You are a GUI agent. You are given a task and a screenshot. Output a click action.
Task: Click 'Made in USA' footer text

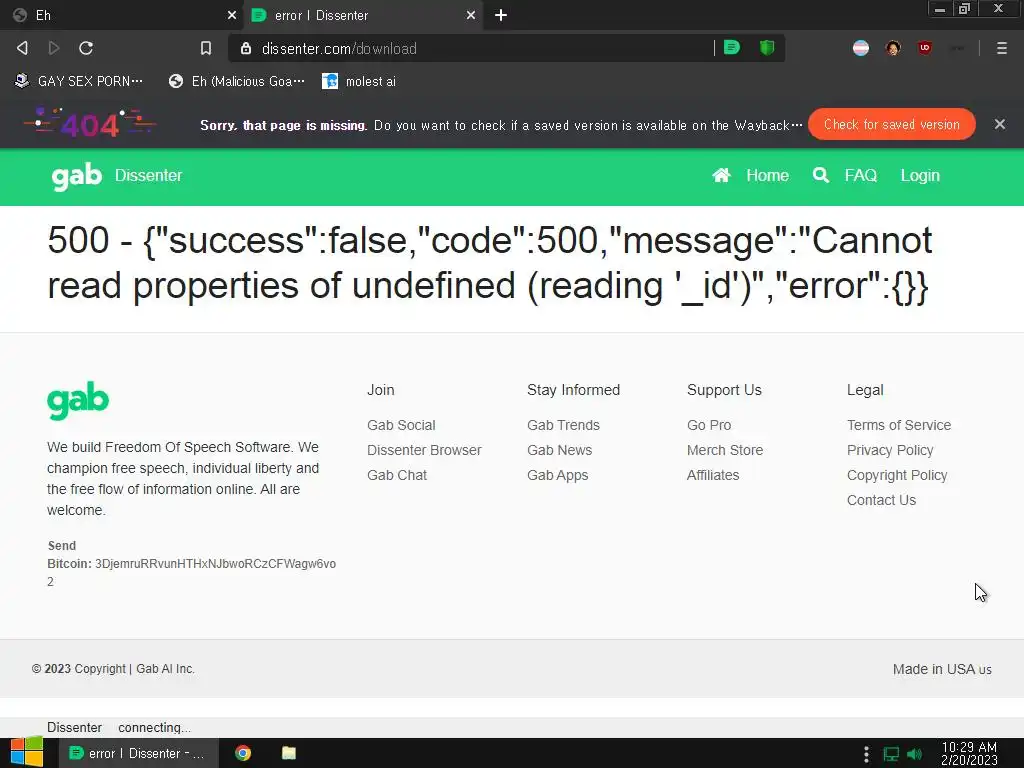coord(942,669)
